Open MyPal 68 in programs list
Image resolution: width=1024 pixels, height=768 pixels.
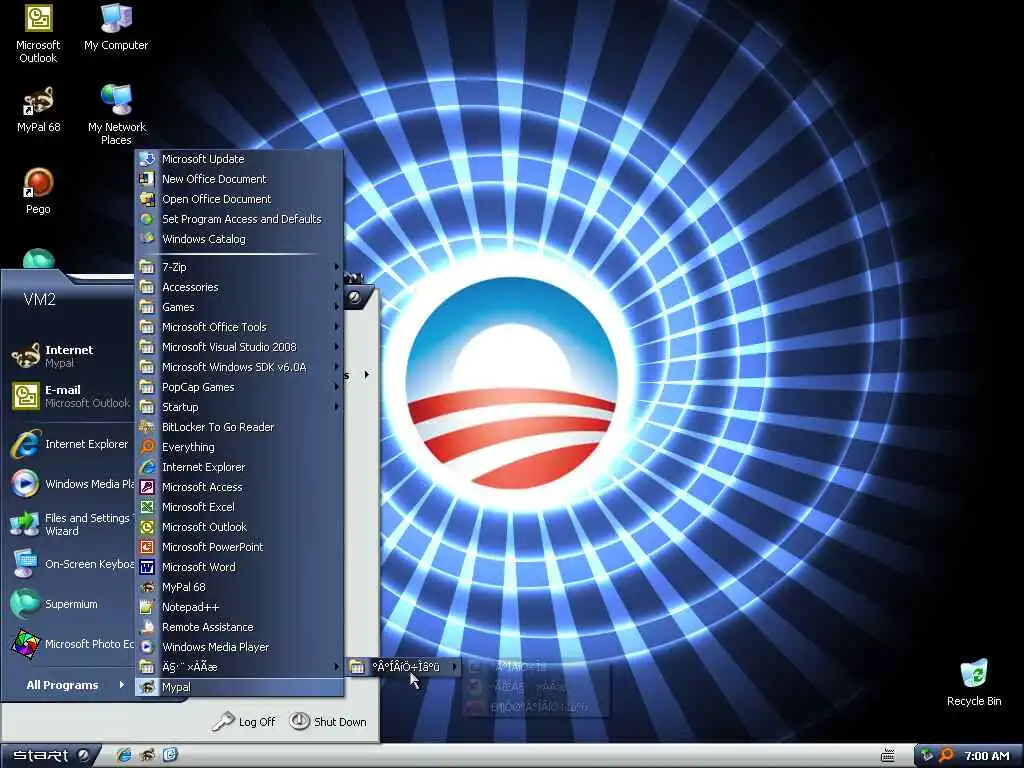tap(239, 587)
